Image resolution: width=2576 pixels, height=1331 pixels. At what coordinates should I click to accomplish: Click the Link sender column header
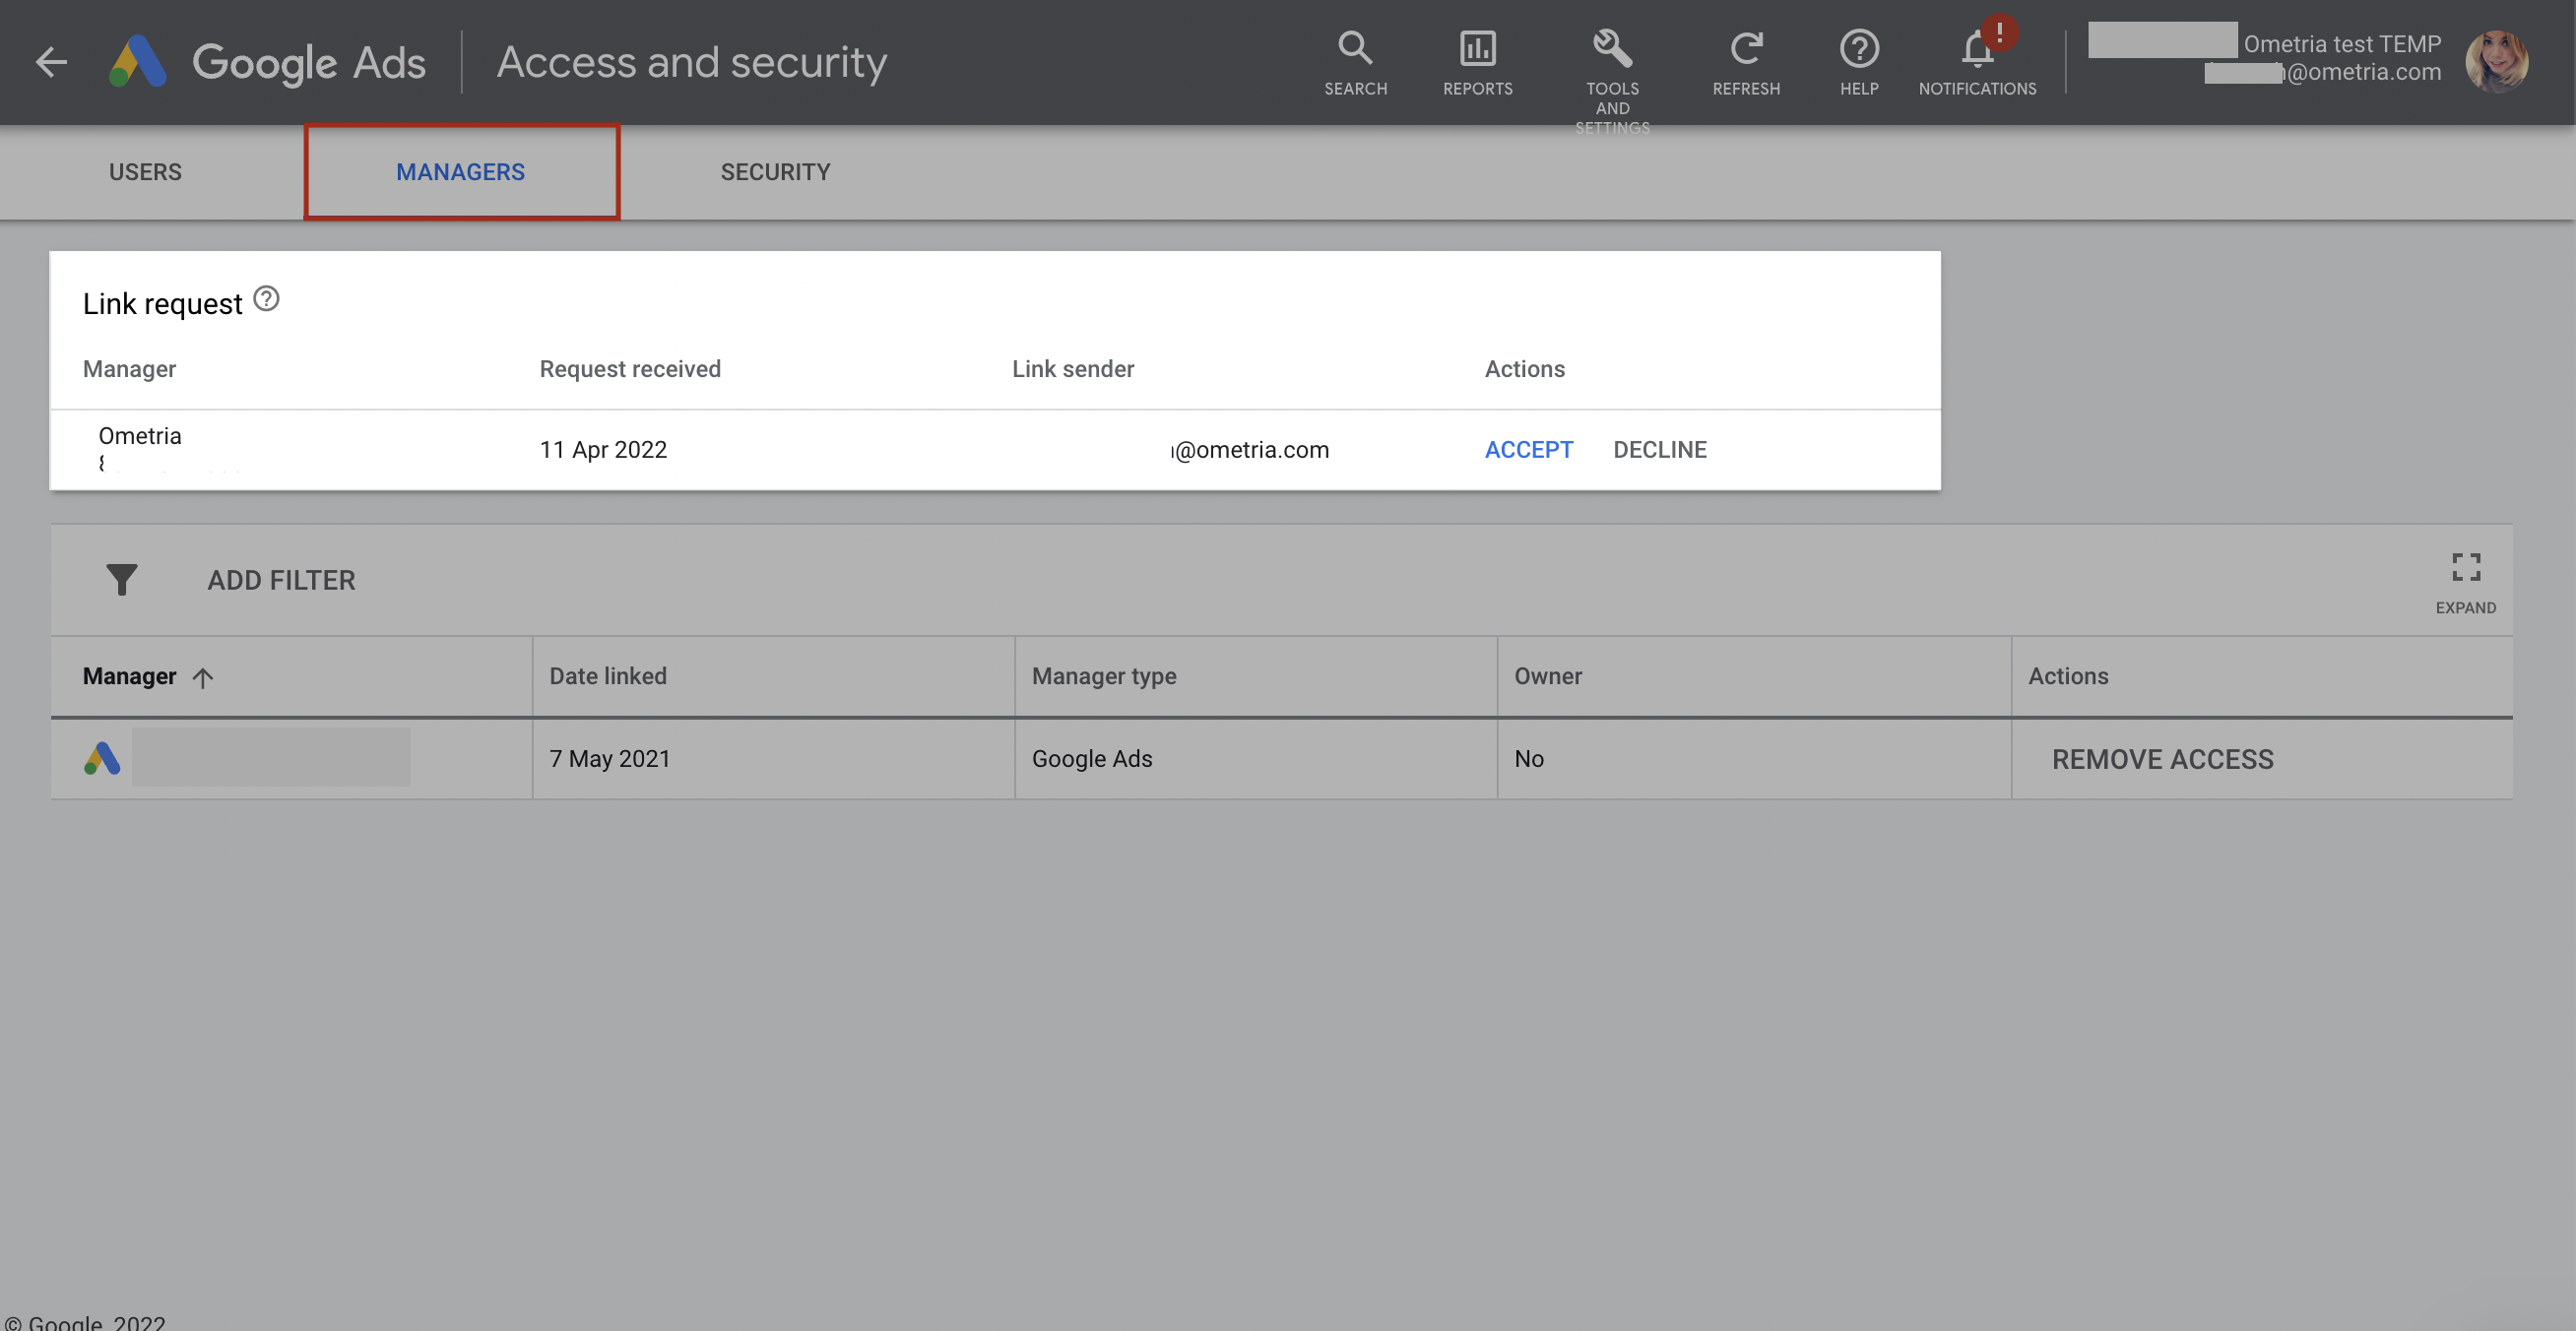(1073, 369)
